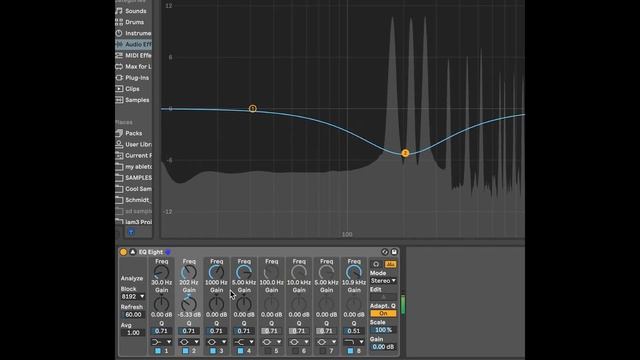Open band 4 filter type dropdown
The width and height of the screenshot is (640, 360).
pyautogui.click(x=244, y=342)
